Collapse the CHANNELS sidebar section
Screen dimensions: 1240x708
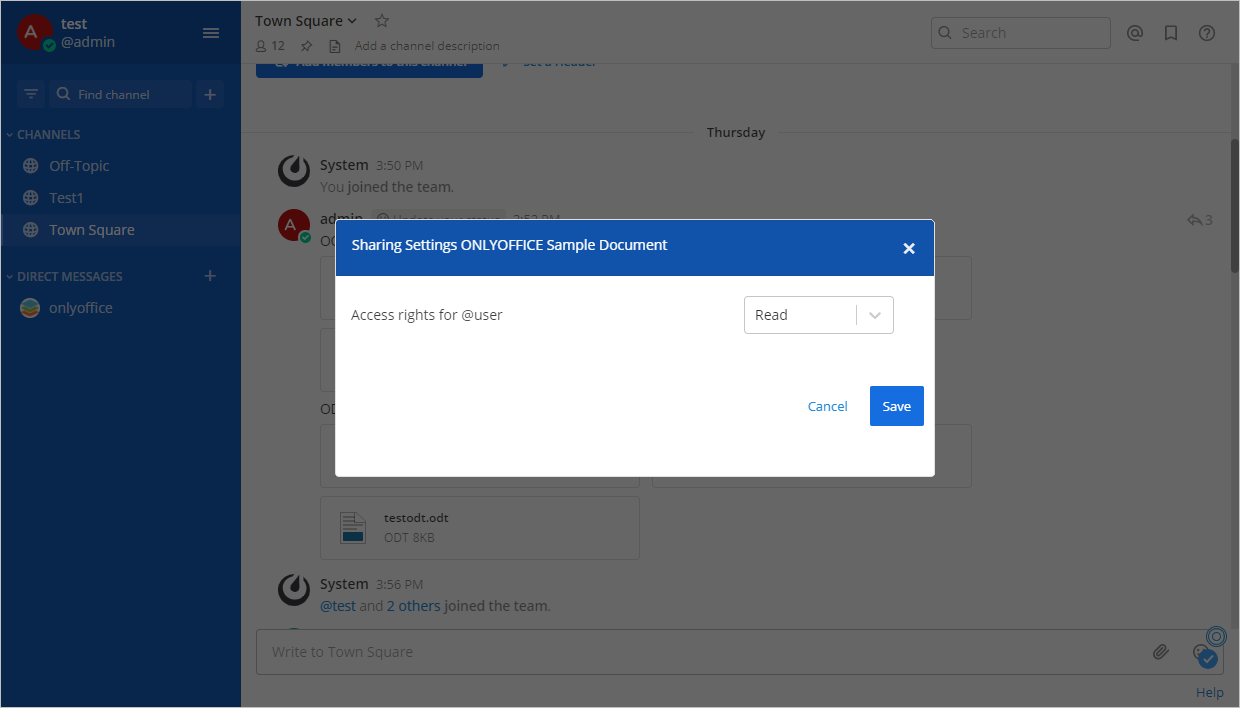tap(48, 134)
